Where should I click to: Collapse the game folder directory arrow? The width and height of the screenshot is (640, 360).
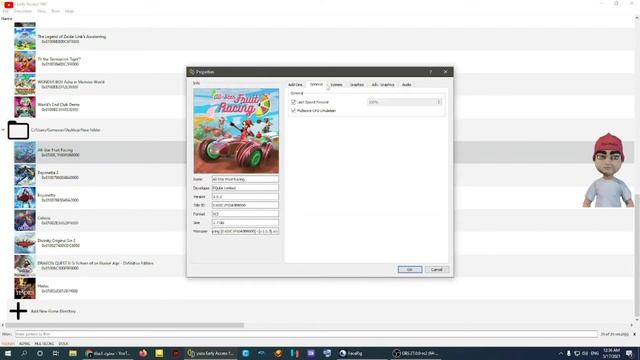coord(3,130)
